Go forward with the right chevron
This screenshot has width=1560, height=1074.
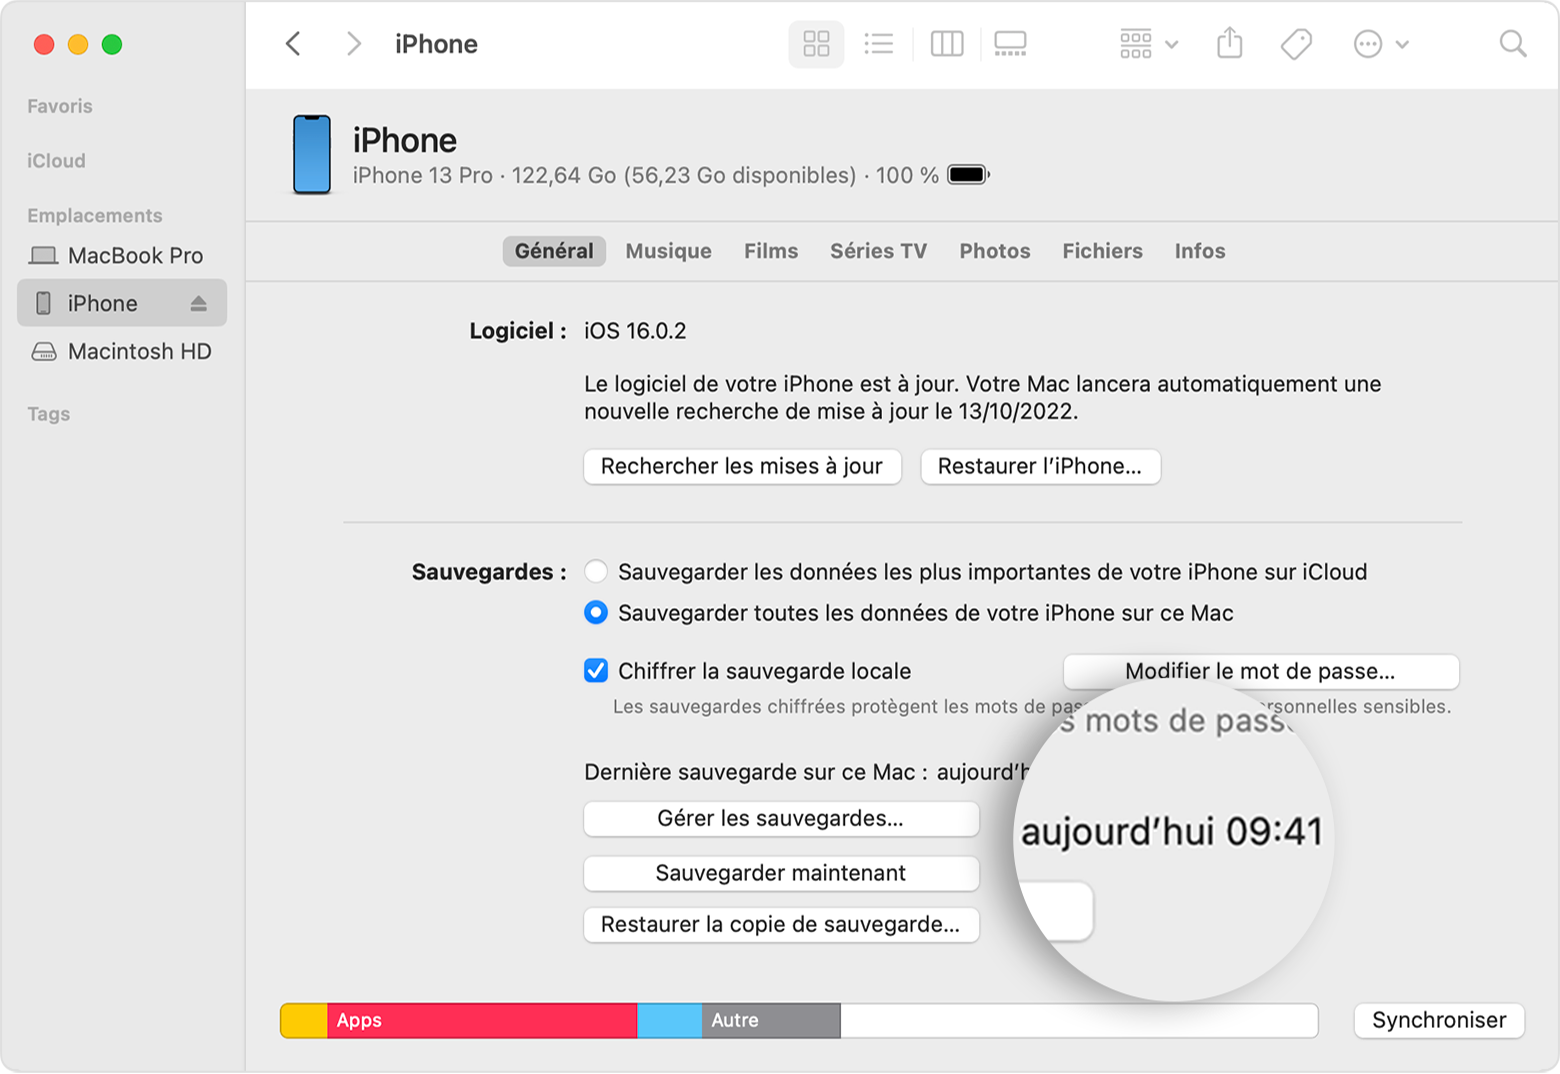coord(353,44)
